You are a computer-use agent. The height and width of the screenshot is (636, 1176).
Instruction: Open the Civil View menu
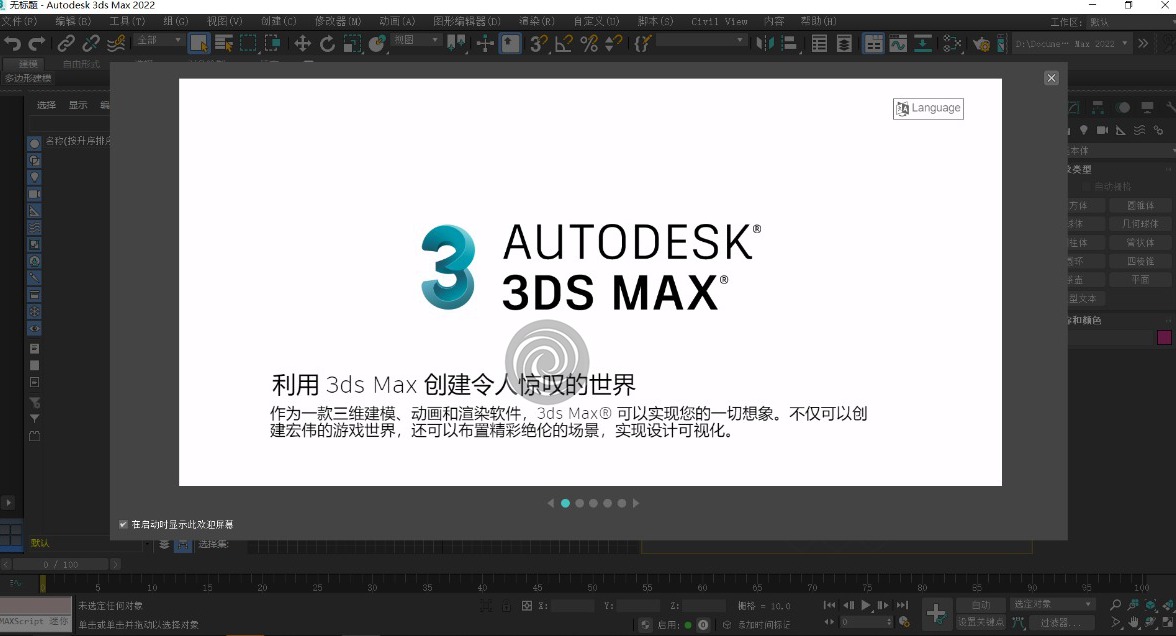pos(719,21)
